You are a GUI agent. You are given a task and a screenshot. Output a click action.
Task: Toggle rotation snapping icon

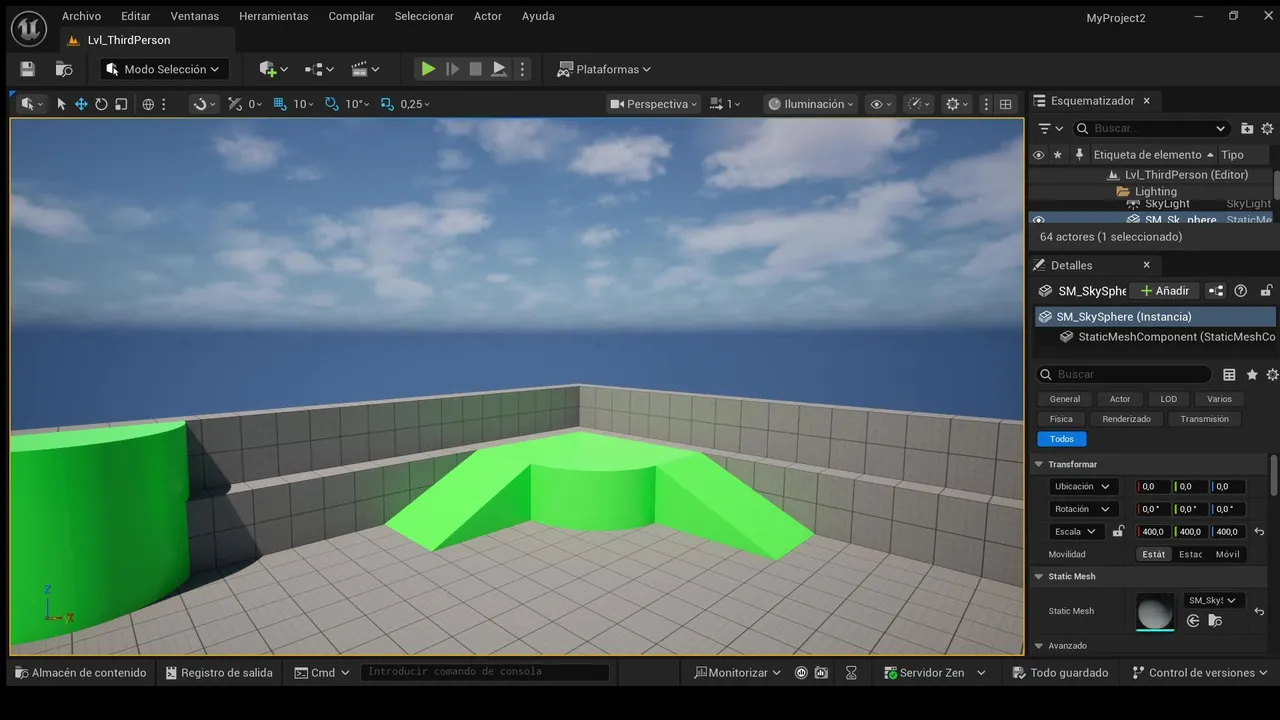332,104
